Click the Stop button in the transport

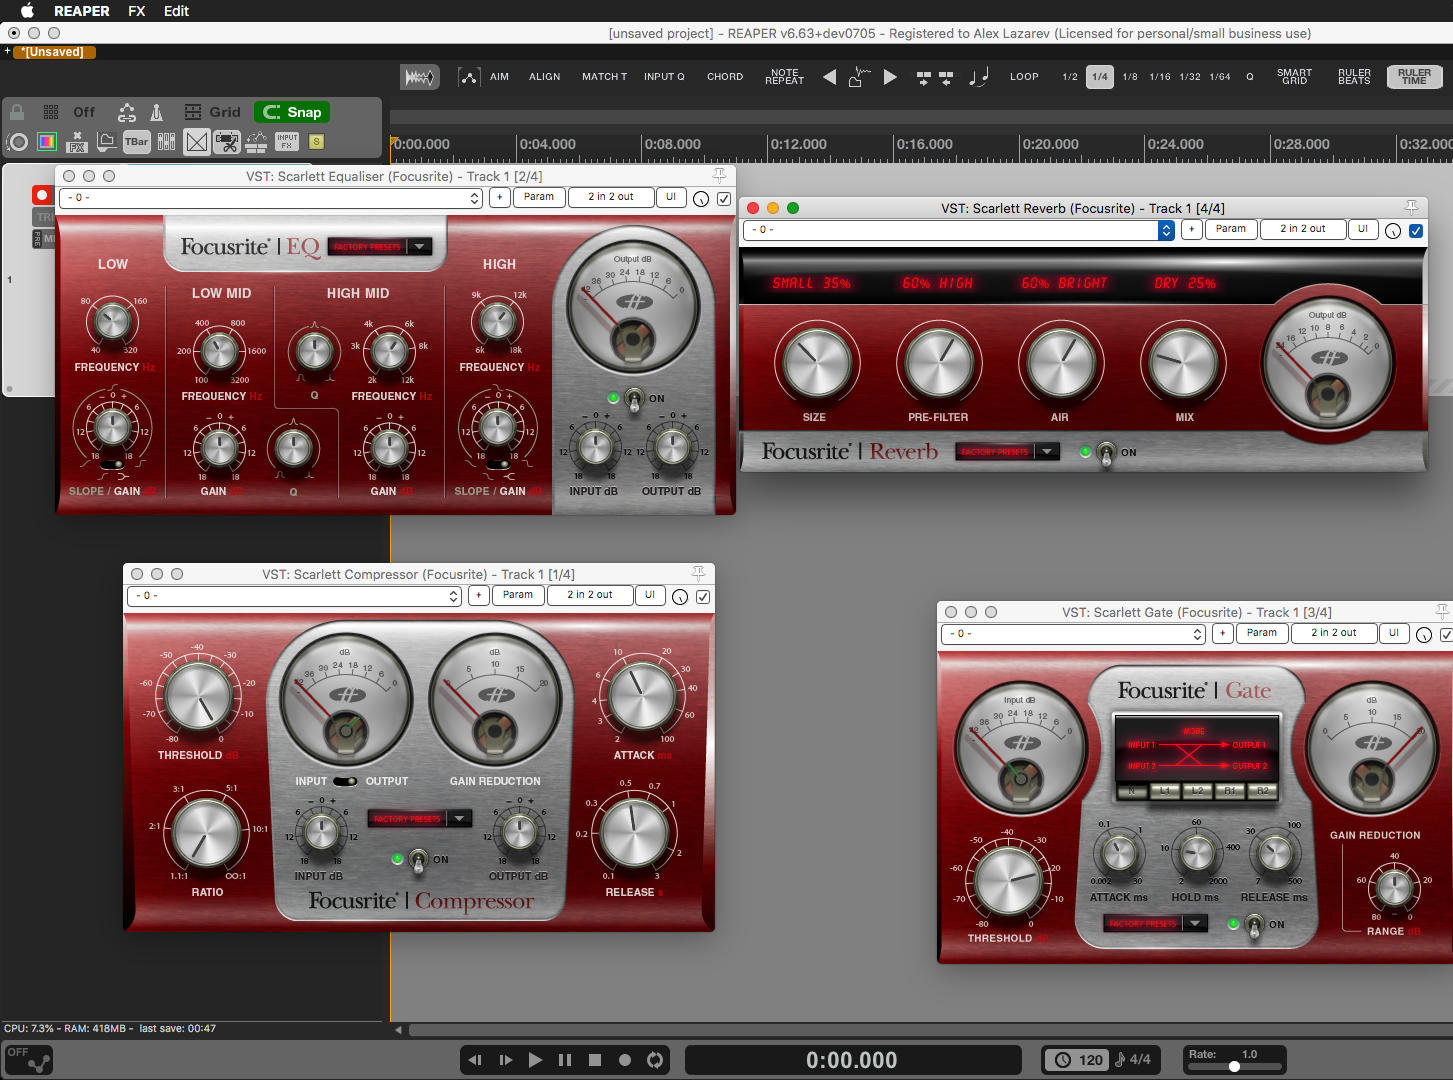click(x=595, y=1060)
